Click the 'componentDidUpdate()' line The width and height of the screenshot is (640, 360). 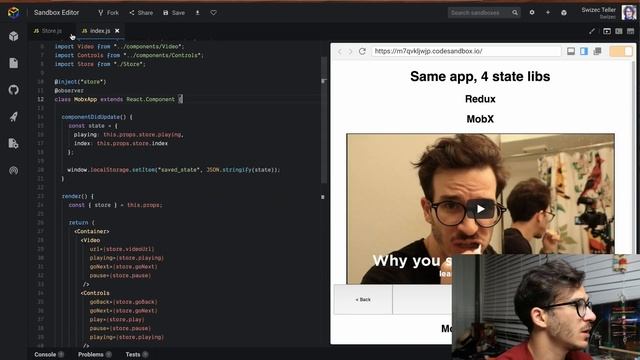[x=97, y=117]
